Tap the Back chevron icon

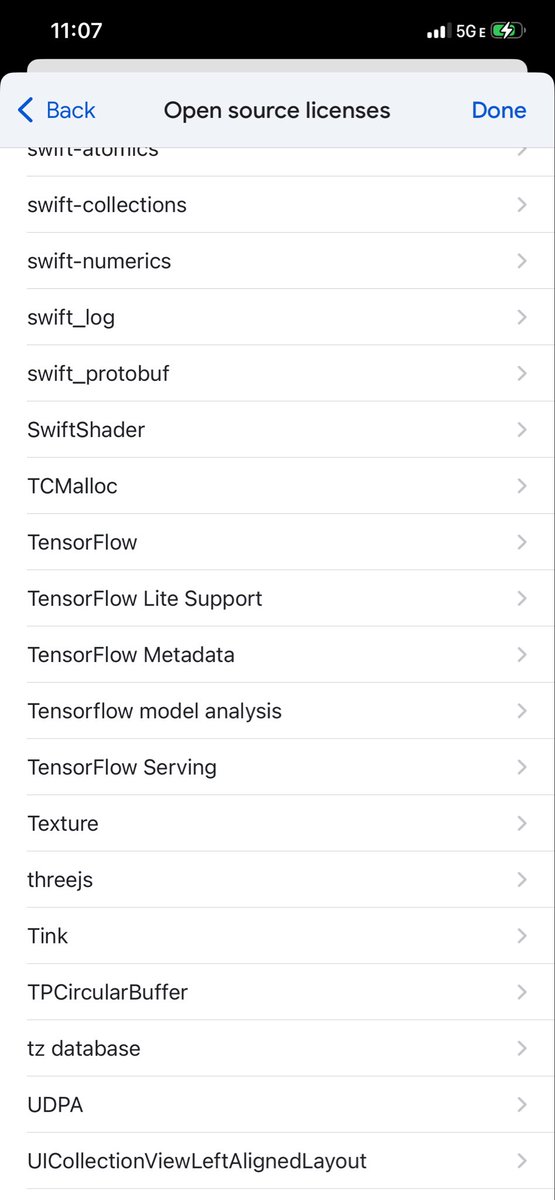coord(26,110)
